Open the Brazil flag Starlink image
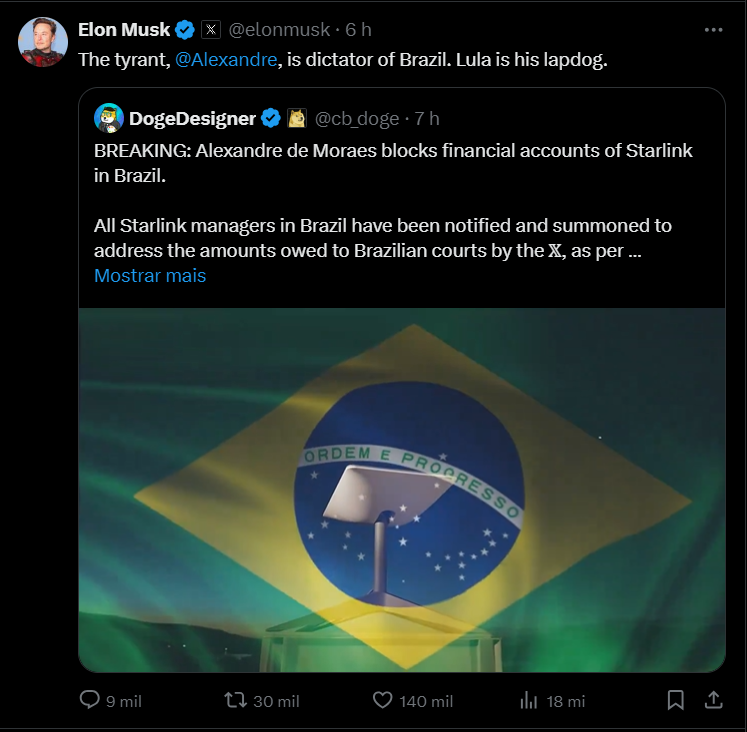Screen dimensions: 747x732 [402, 490]
